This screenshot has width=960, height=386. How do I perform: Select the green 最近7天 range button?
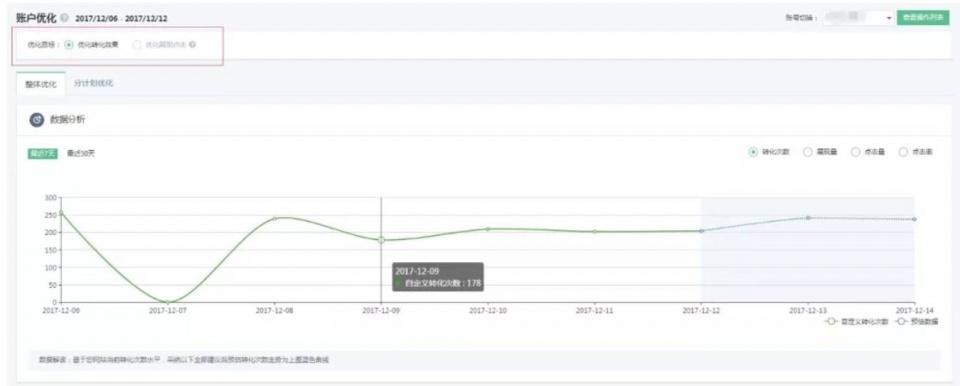coord(42,154)
